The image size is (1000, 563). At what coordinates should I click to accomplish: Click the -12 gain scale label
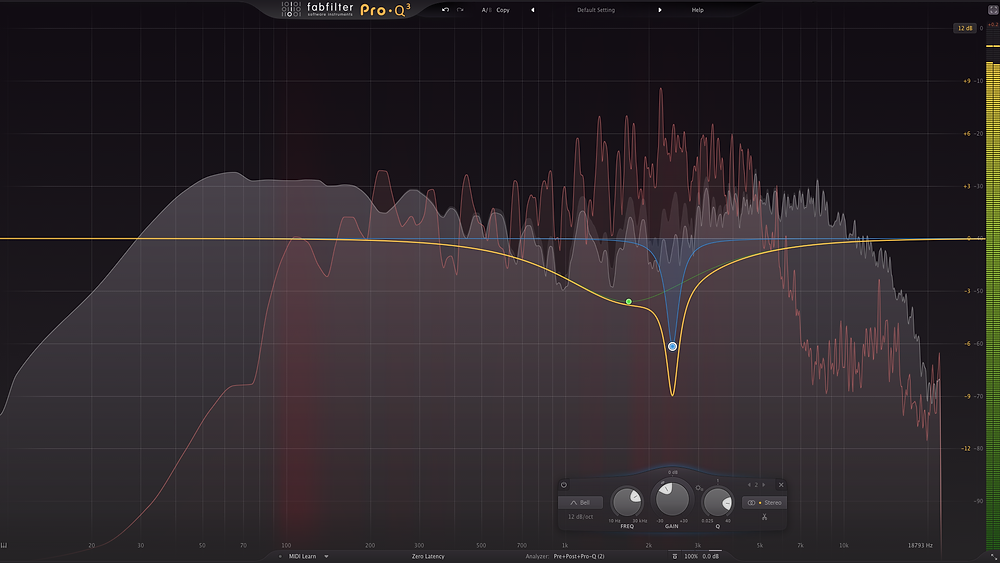coord(966,449)
